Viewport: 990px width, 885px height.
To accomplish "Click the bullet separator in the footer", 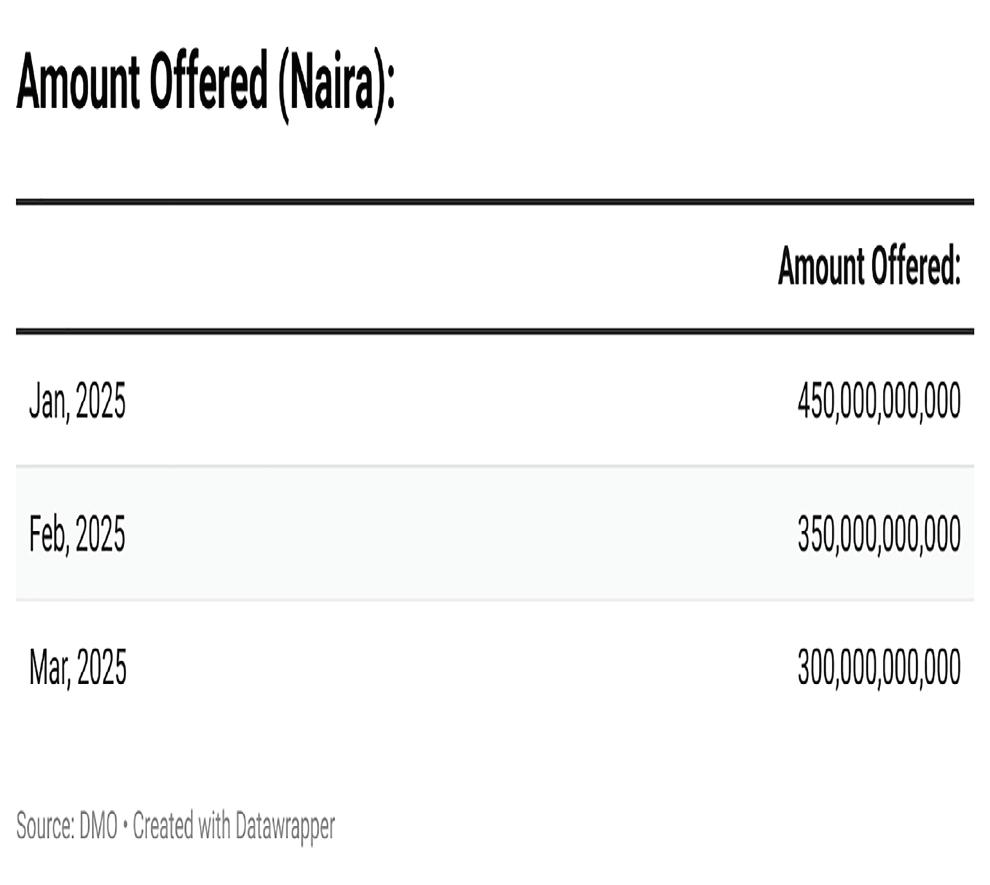I will pos(125,827).
